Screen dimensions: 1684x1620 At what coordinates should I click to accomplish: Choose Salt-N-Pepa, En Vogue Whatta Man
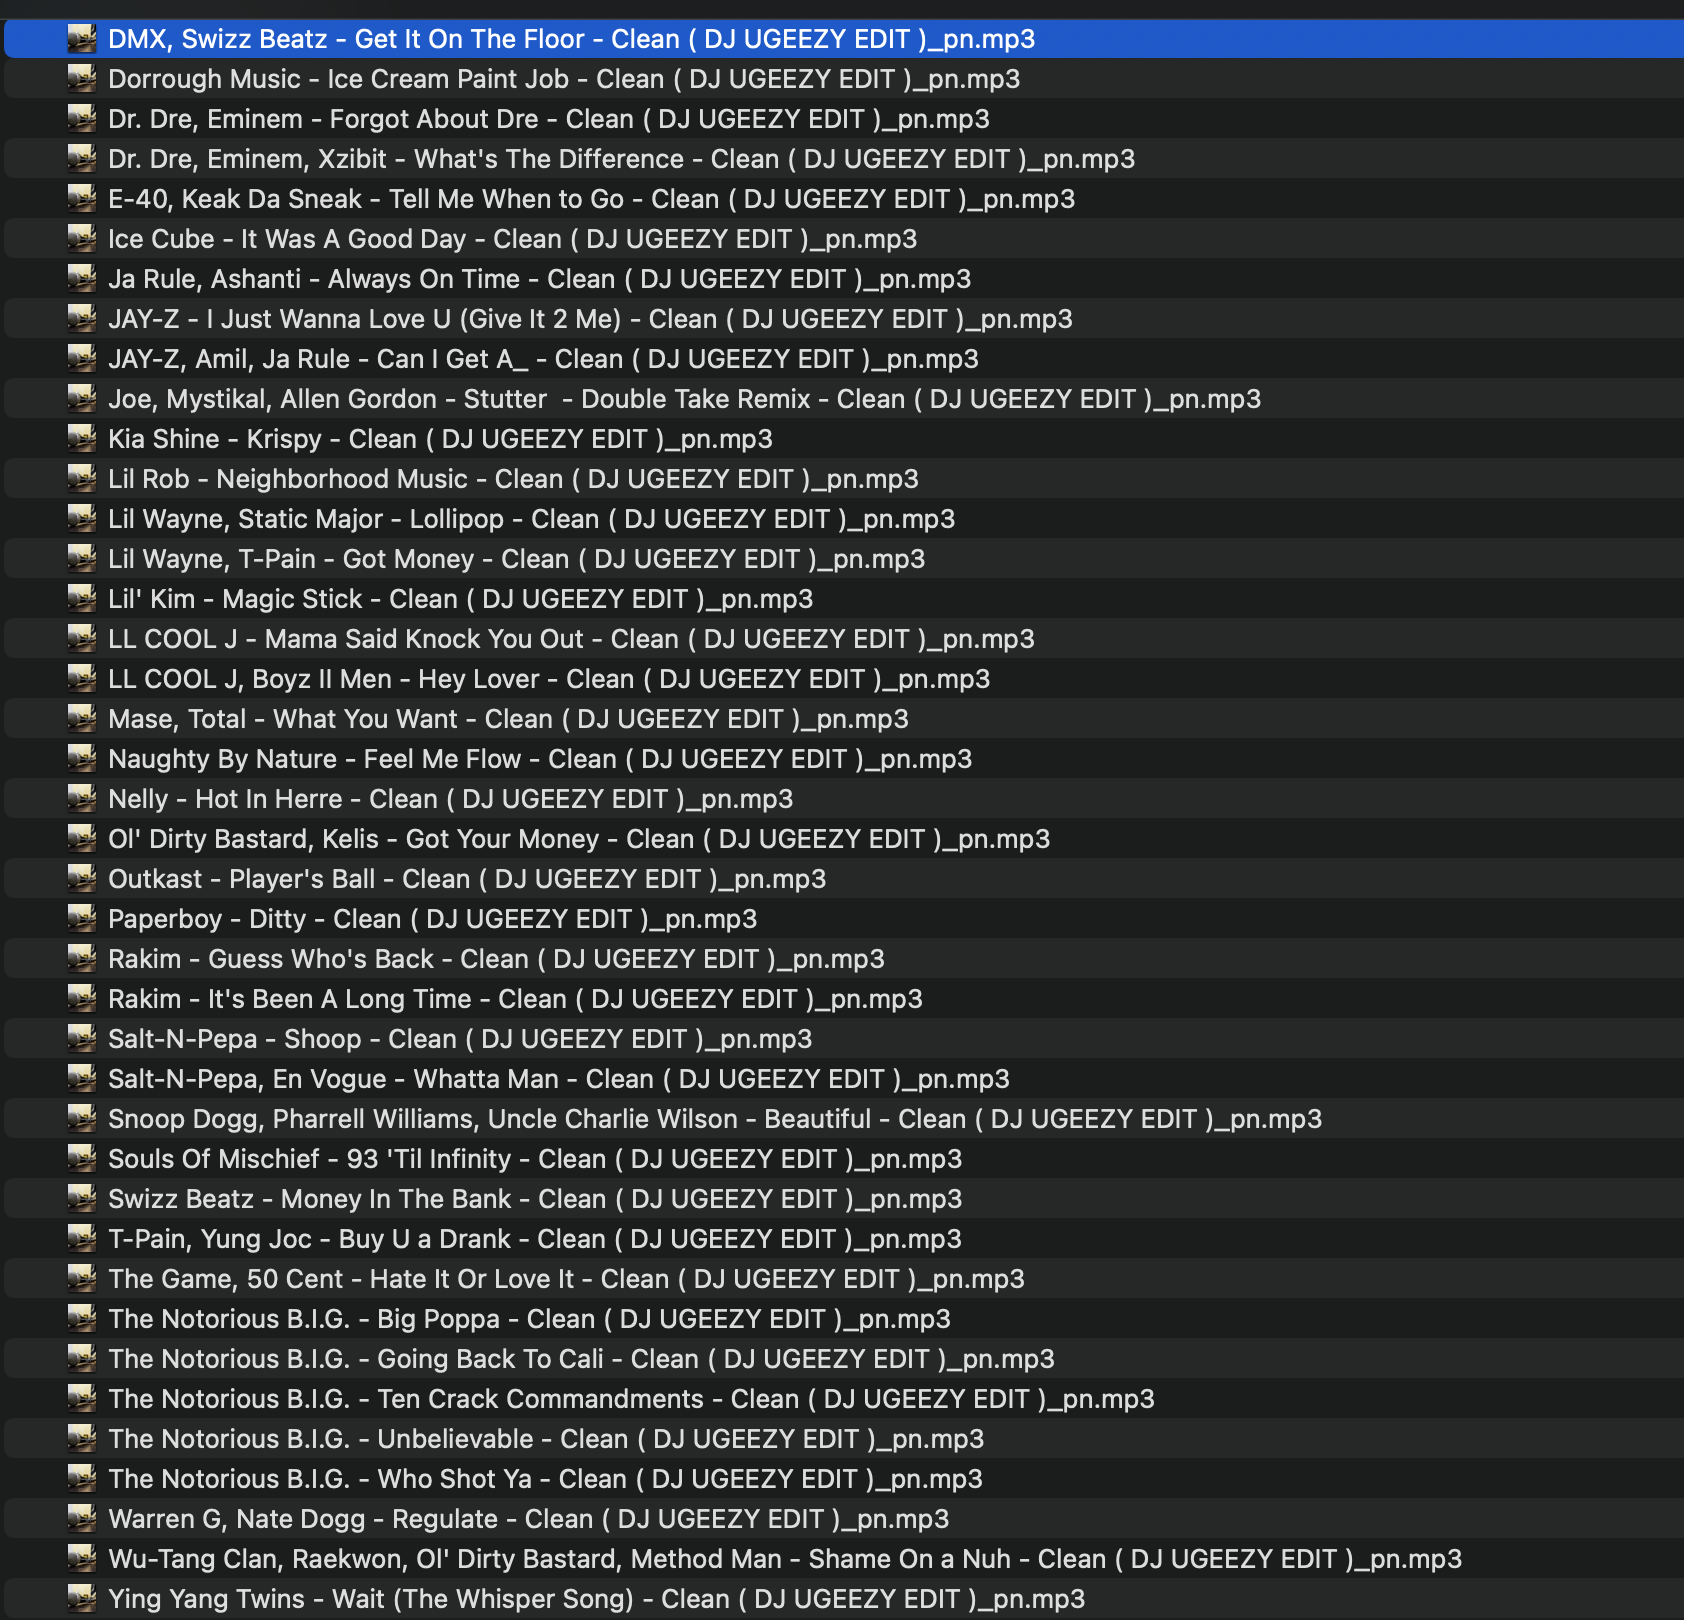(558, 1079)
